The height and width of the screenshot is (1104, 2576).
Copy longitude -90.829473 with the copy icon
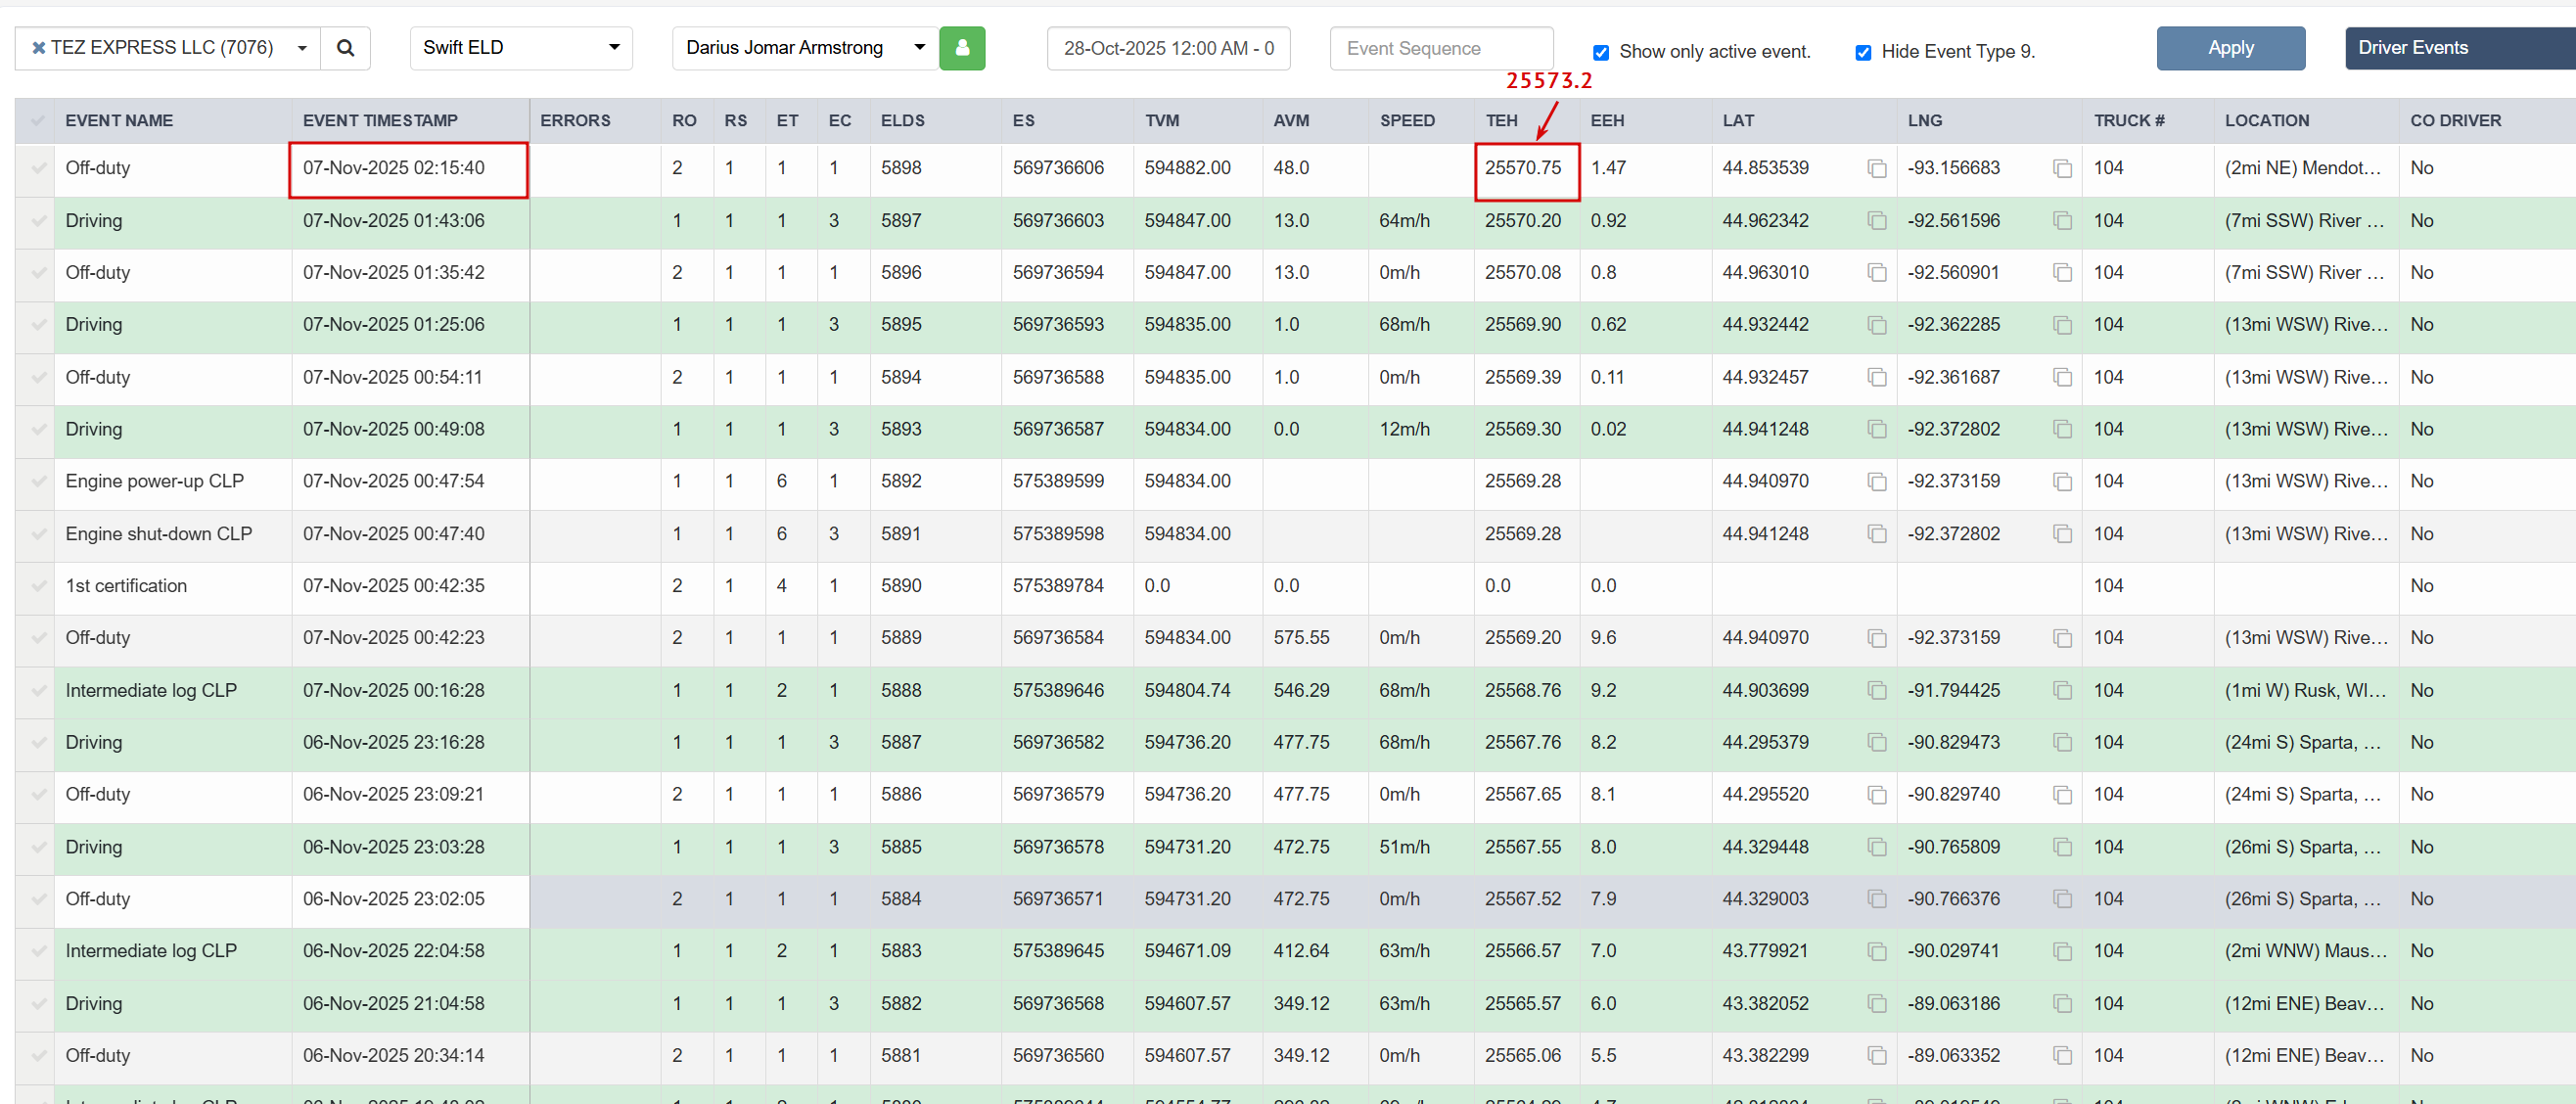(x=2061, y=743)
